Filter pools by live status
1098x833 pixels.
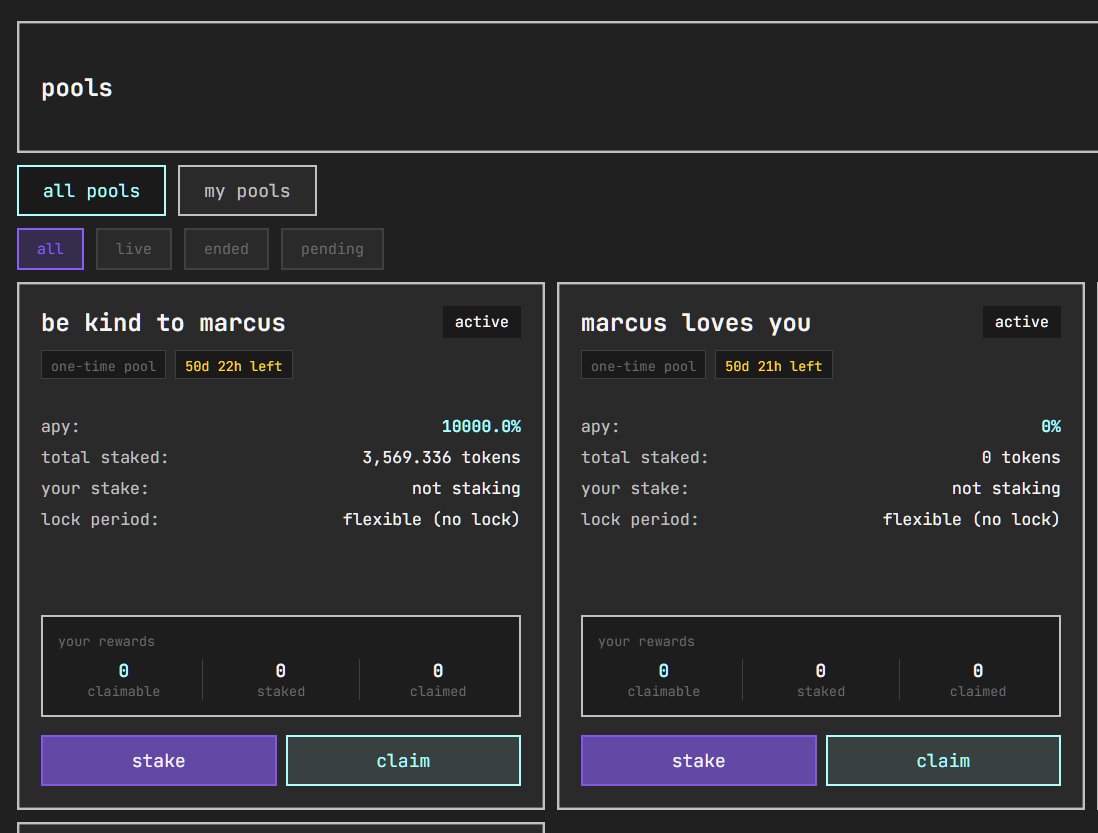134,248
